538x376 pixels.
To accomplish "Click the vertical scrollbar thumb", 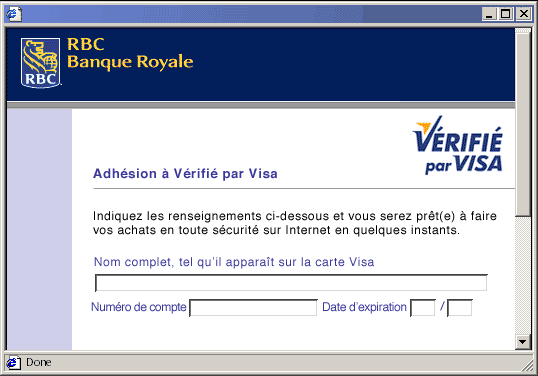I will [x=523, y=125].
